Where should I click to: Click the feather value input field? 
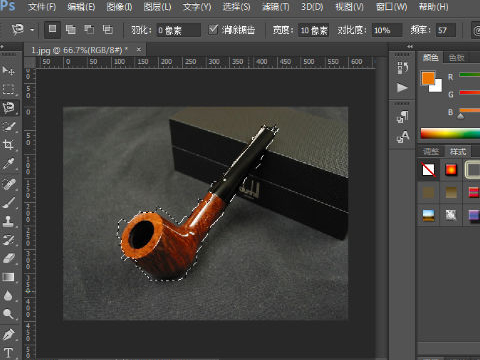click(179, 30)
